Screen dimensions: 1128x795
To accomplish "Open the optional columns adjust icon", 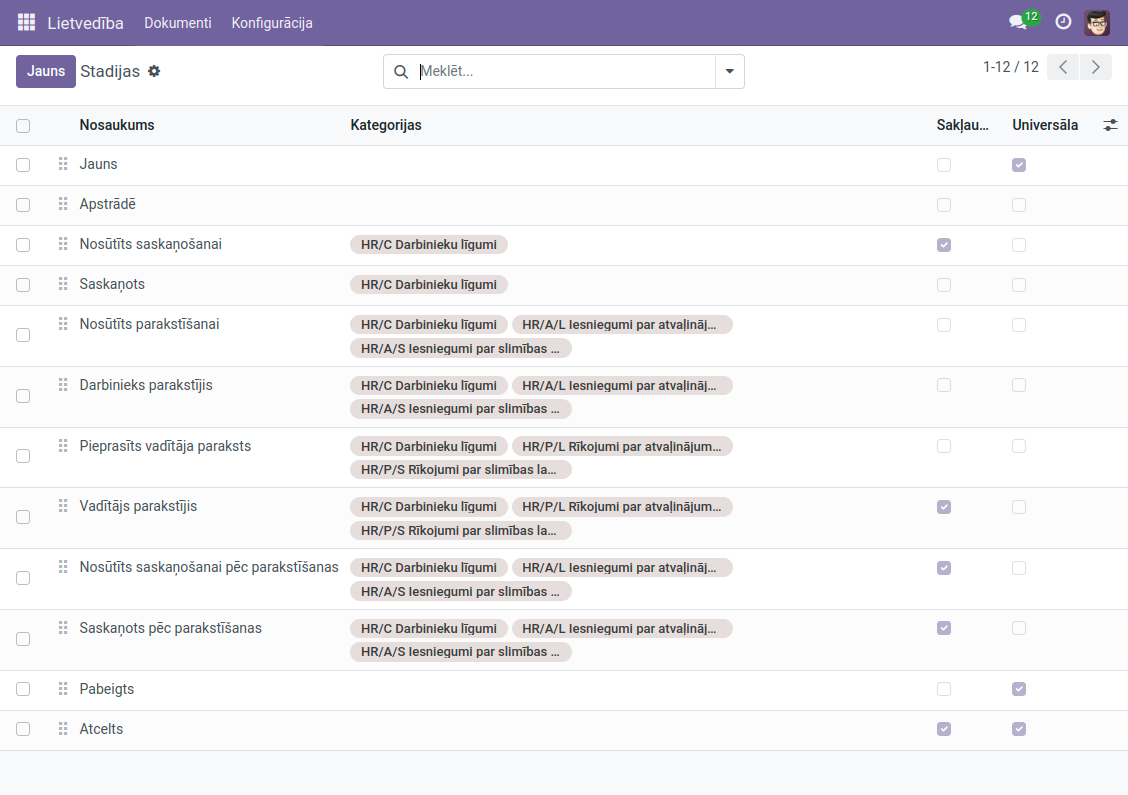I will tap(1110, 125).
